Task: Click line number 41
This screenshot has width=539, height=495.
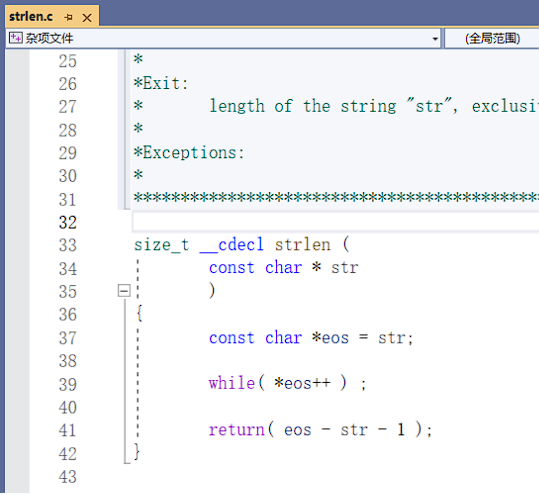Action: (67, 430)
